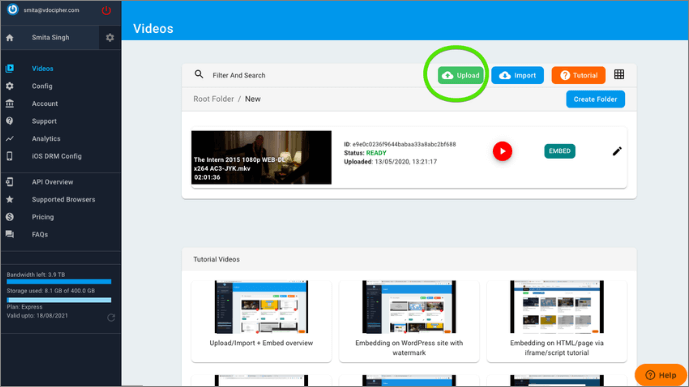Click the Tutorial Videos heading
Screen dimensions: 689x387
click(216, 259)
